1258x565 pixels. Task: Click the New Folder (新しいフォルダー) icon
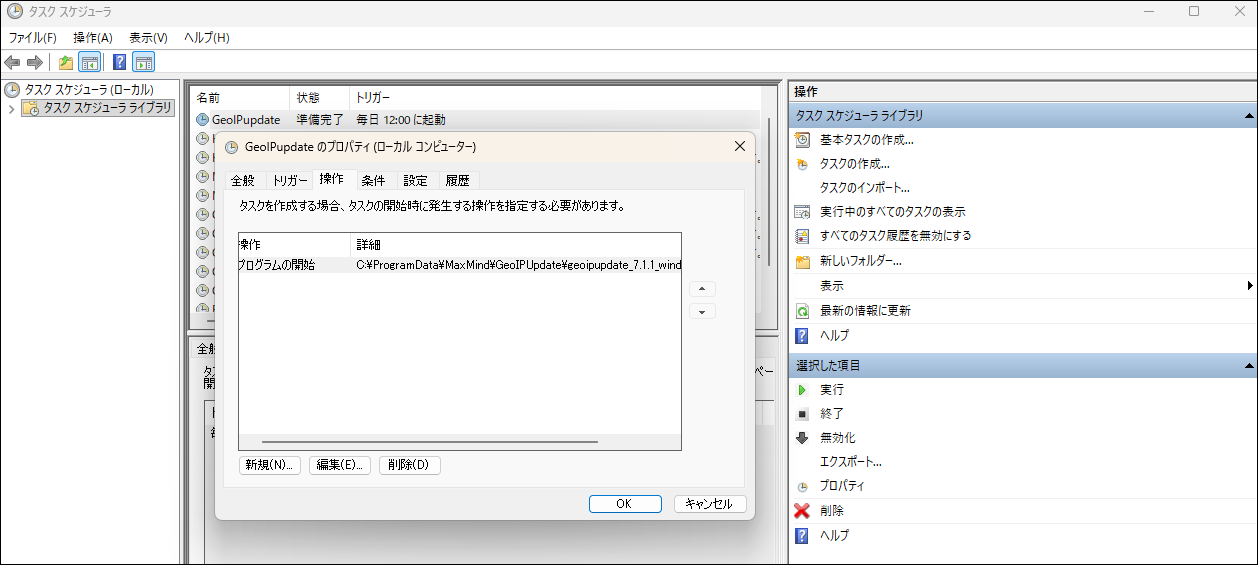(x=802, y=262)
